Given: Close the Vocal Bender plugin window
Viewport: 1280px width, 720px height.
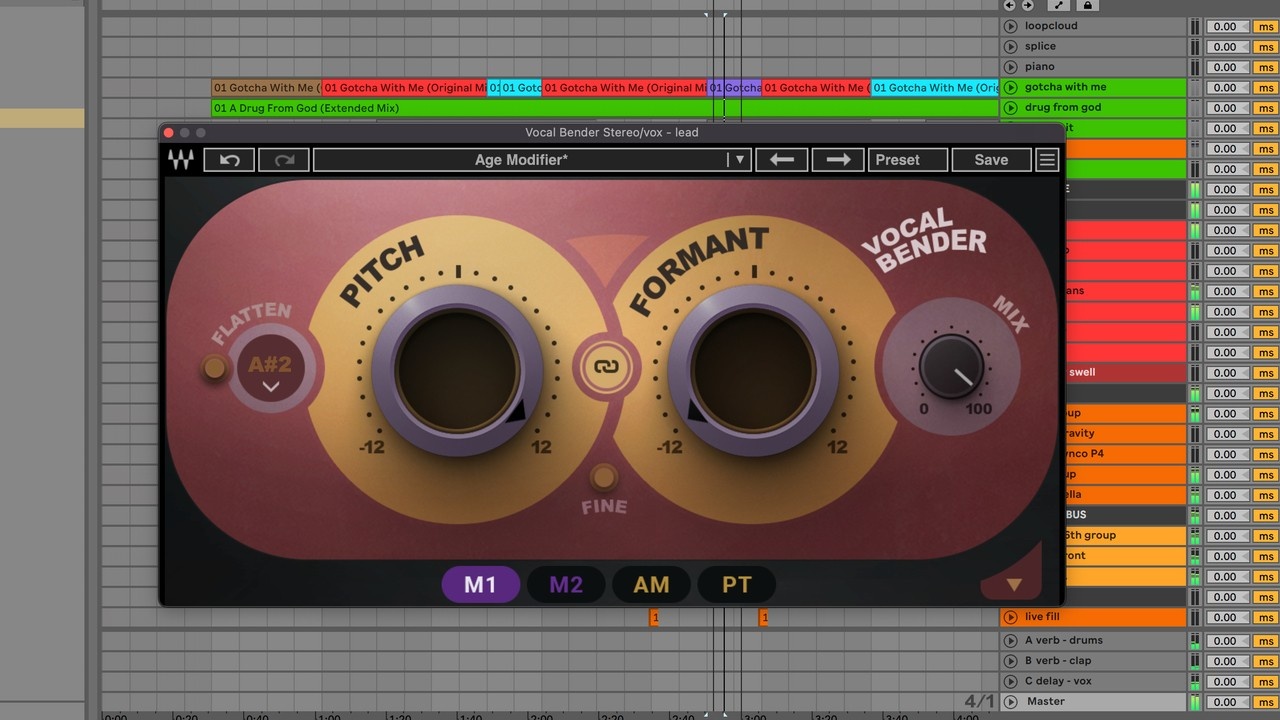Looking at the screenshot, I should [169, 133].
